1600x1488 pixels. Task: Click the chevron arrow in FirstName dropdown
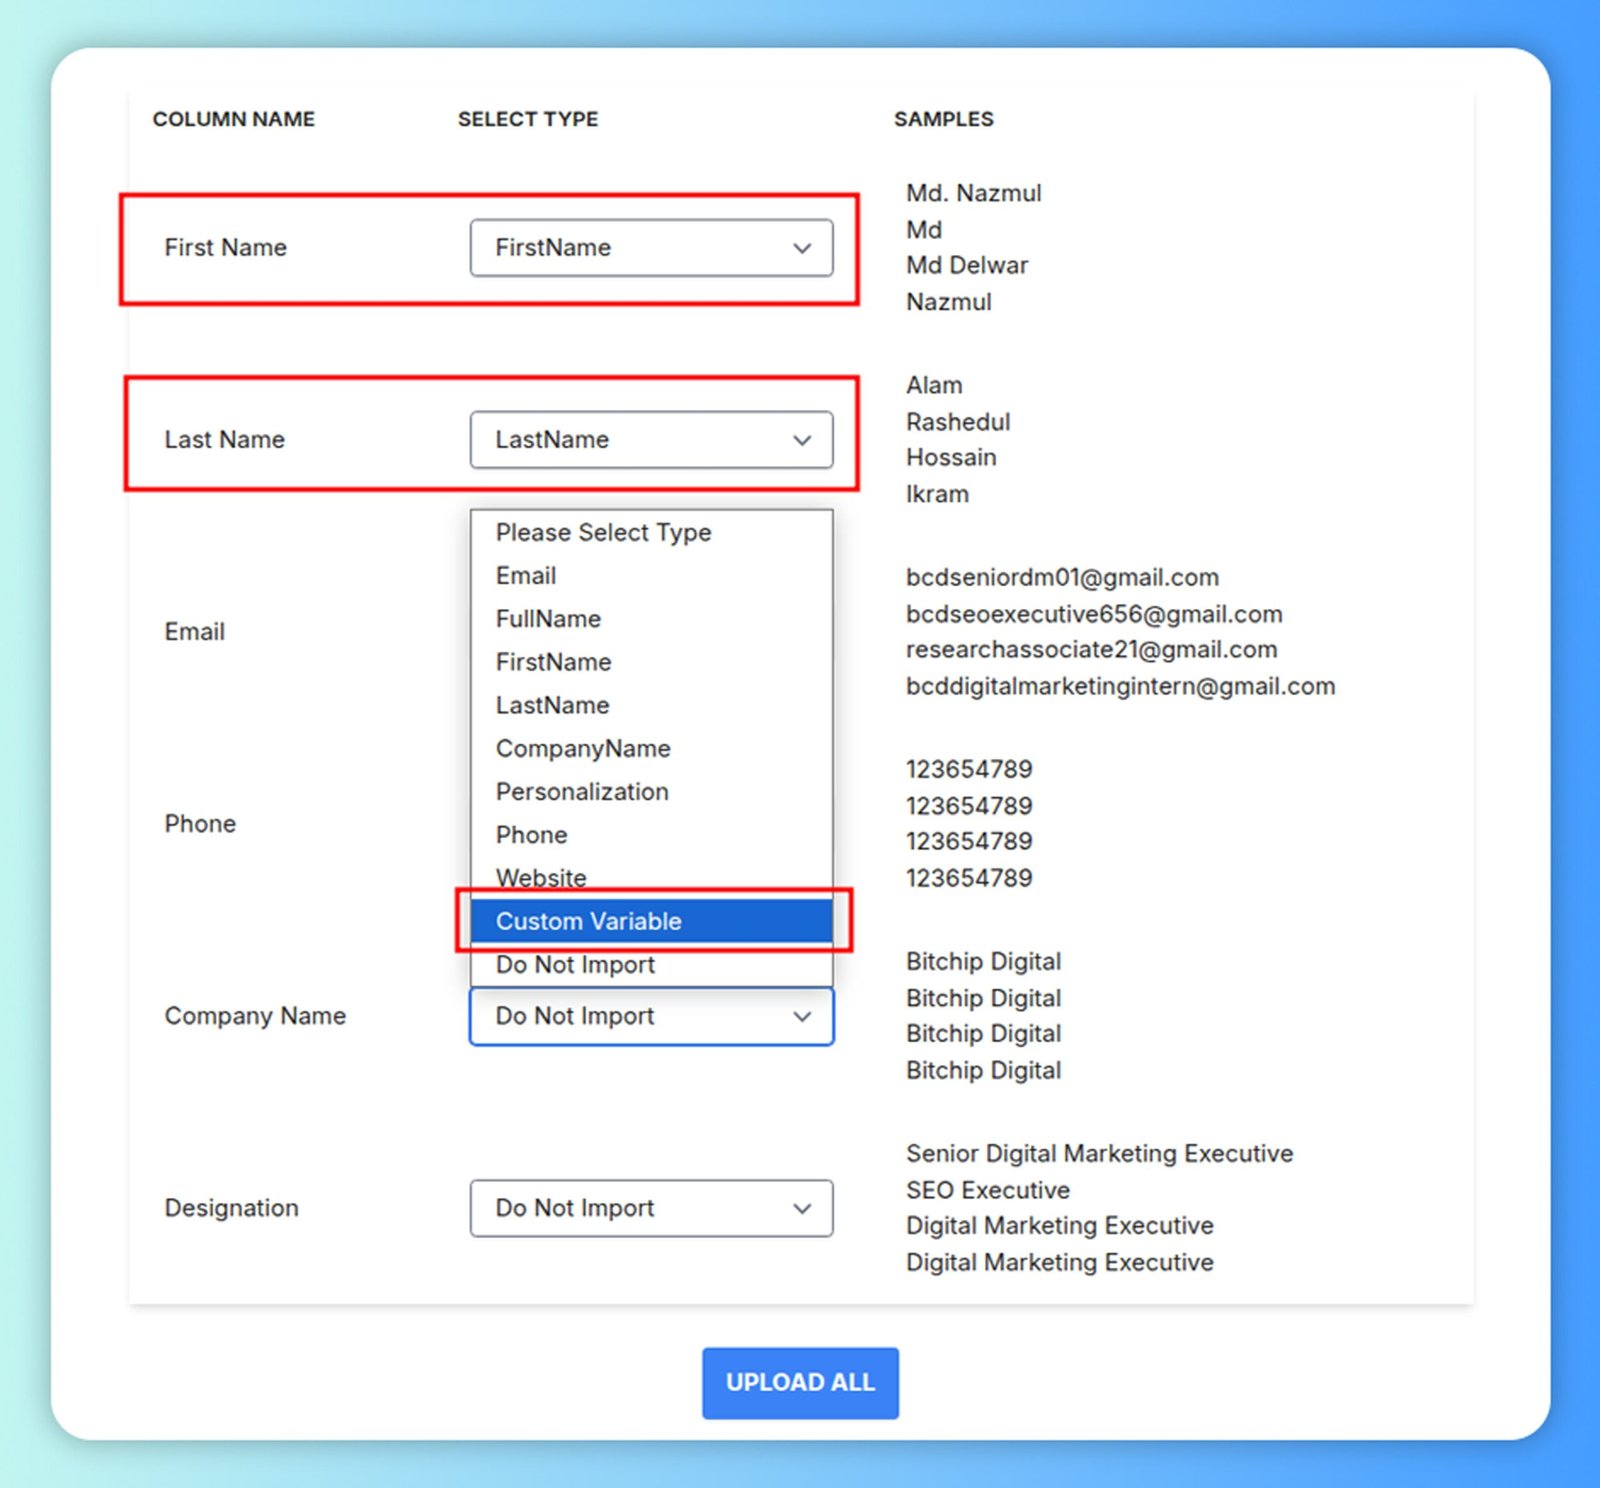802,248
